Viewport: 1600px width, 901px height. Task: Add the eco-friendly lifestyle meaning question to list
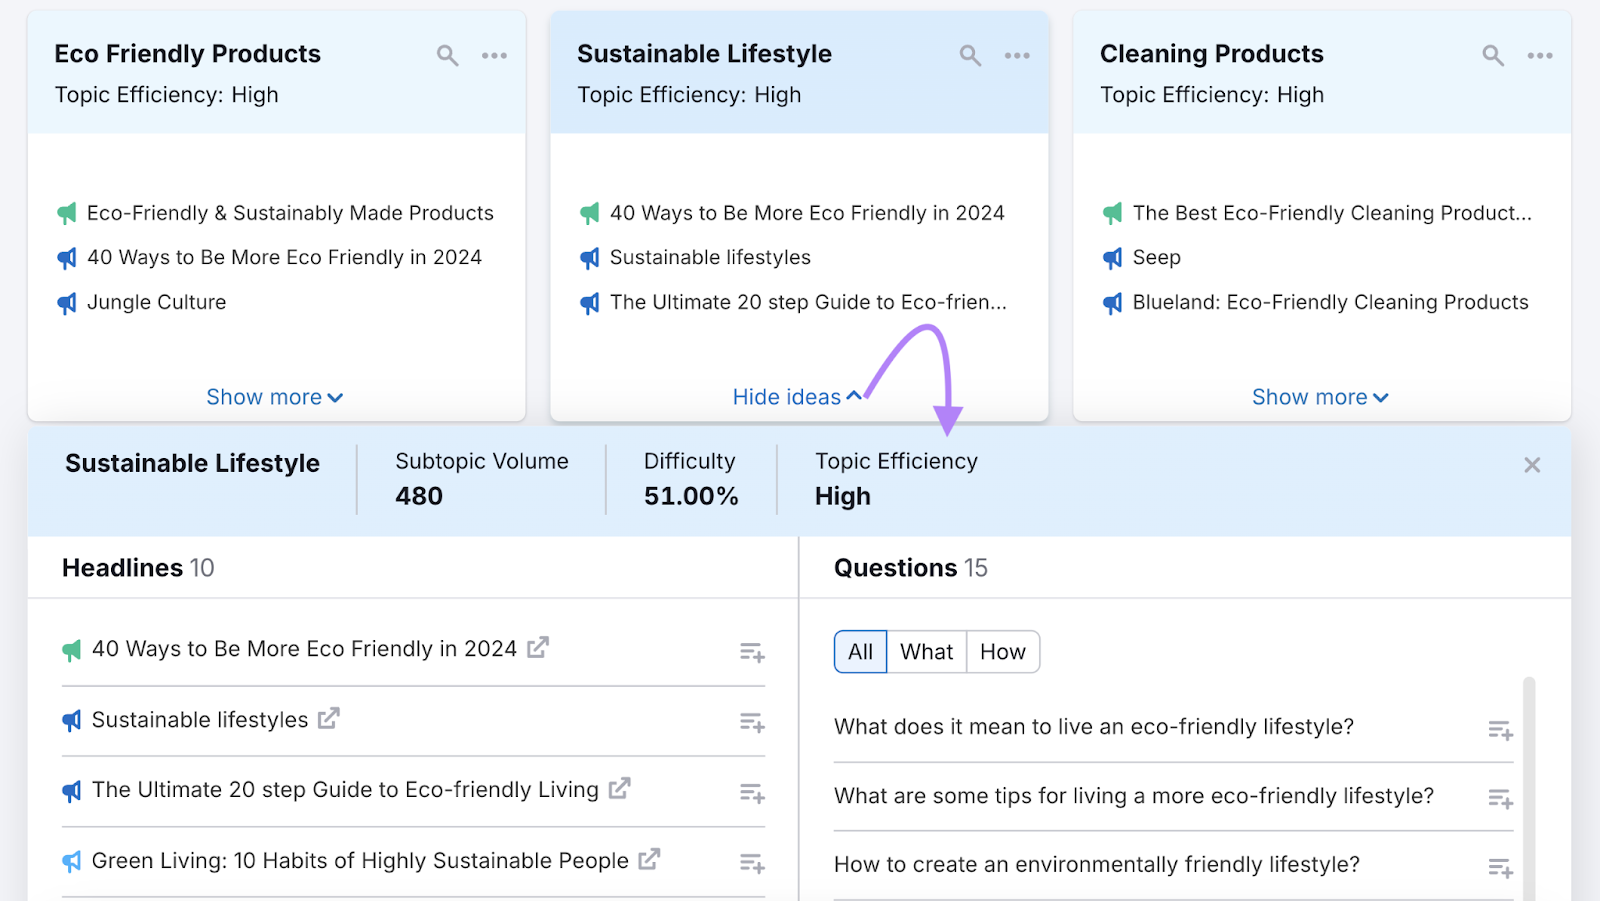pos(1500,729)
